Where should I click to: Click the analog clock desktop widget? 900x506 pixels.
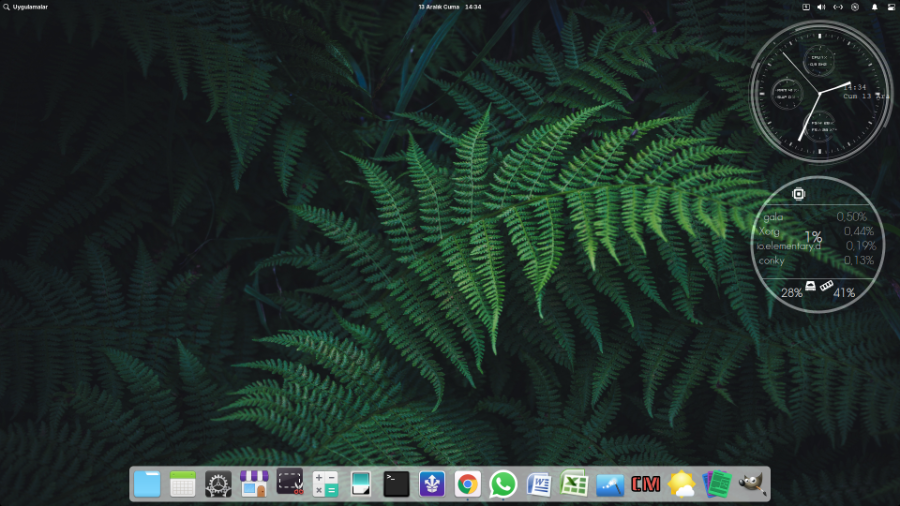pos(822,93)
